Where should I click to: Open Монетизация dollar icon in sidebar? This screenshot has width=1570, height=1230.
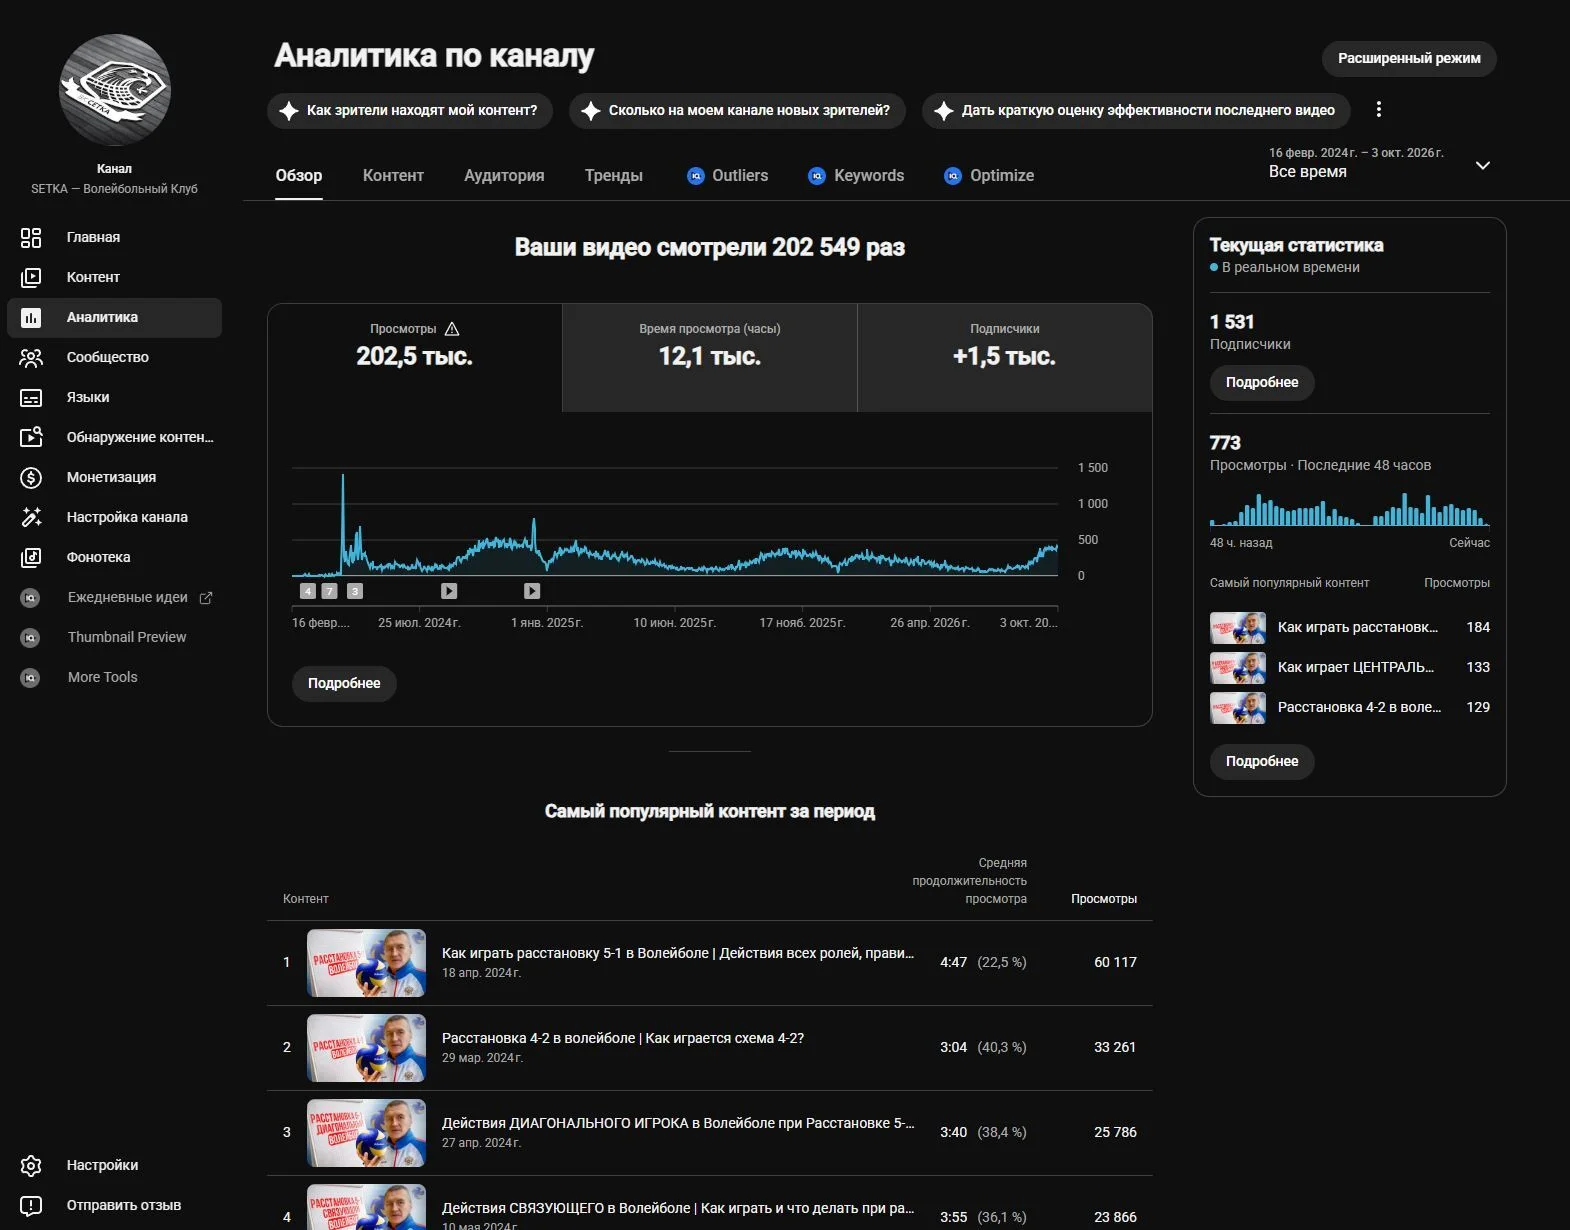[31, 477]
